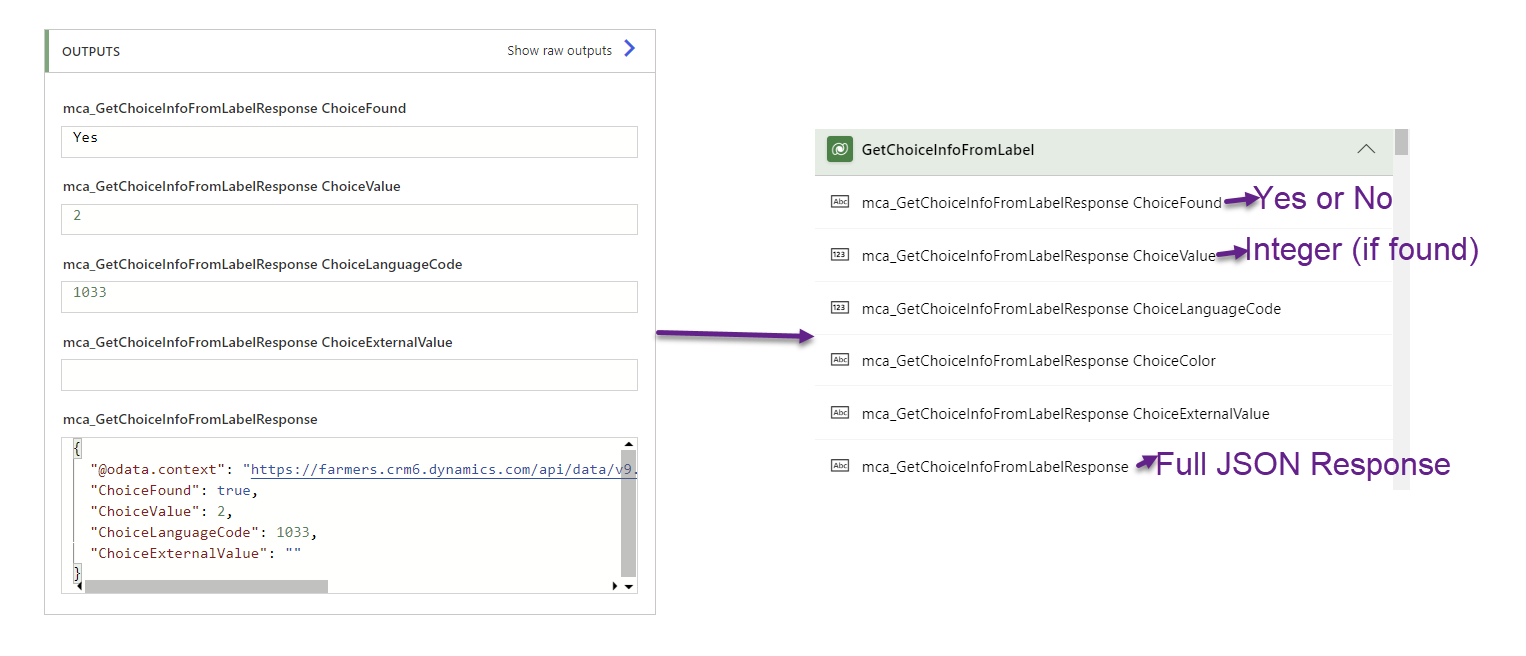Click the Abc icon beside the full response entry
This screenshot has width=1526, height=656.
pos(841,466)
